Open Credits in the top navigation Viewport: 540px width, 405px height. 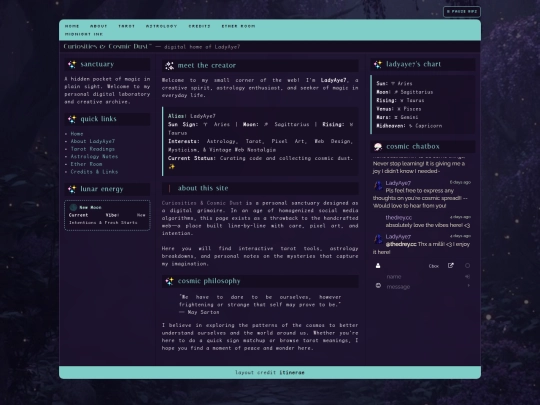click(x=199, y=26)
